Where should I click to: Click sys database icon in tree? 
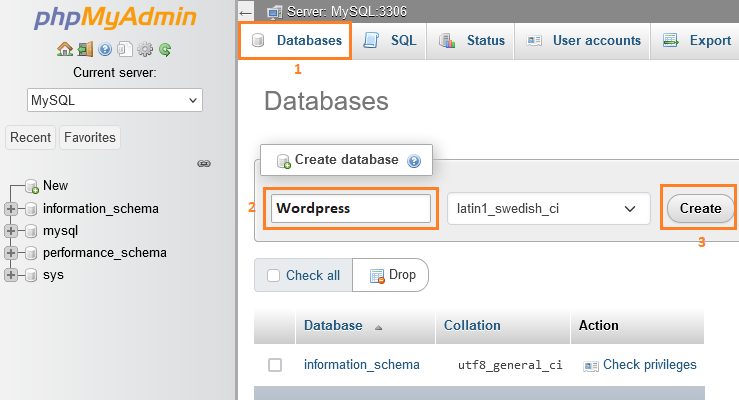click(31, 275)
